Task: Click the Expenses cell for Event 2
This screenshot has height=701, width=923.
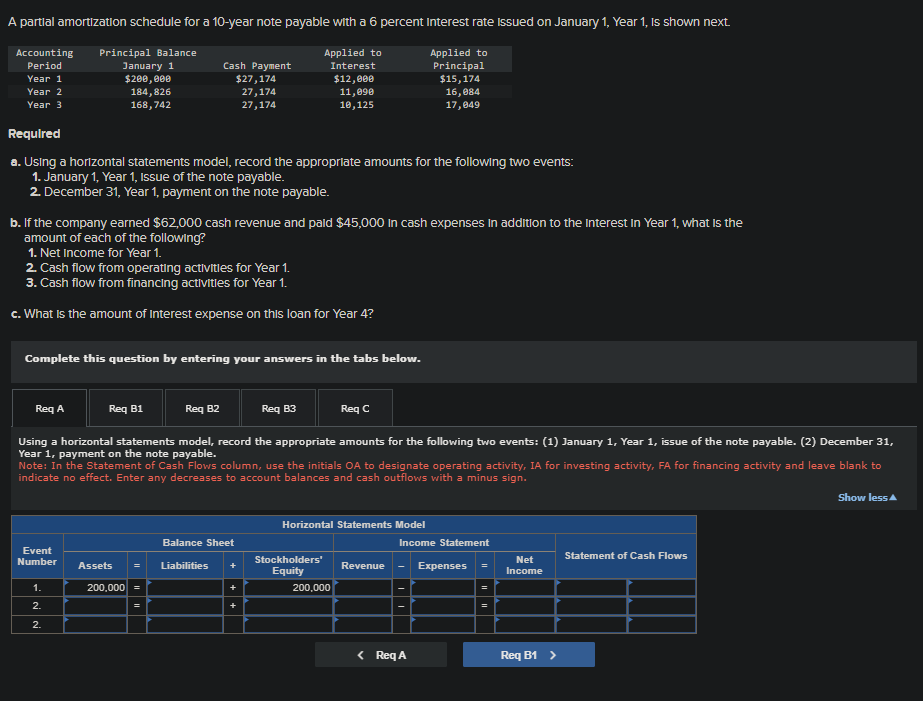Action: click(x=441, y=606)
